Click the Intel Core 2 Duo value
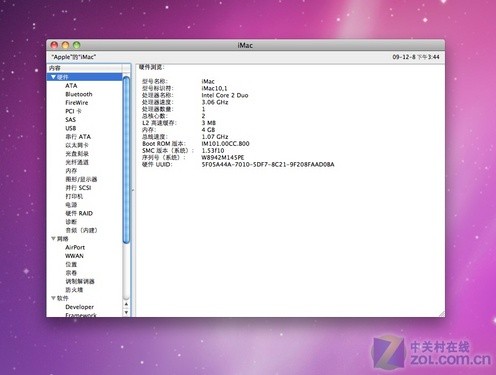Viewport: 496px width, 375px height. click(225, 95)
